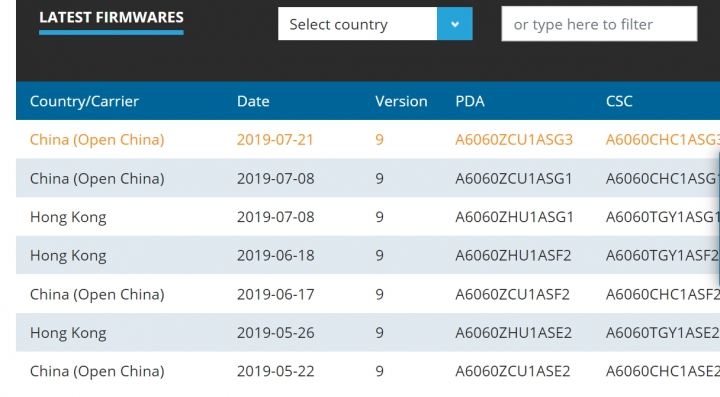720x397 pixels.
Task: Open CSC entry A6060TGY1ASG1
Action: tap(663, 217)
